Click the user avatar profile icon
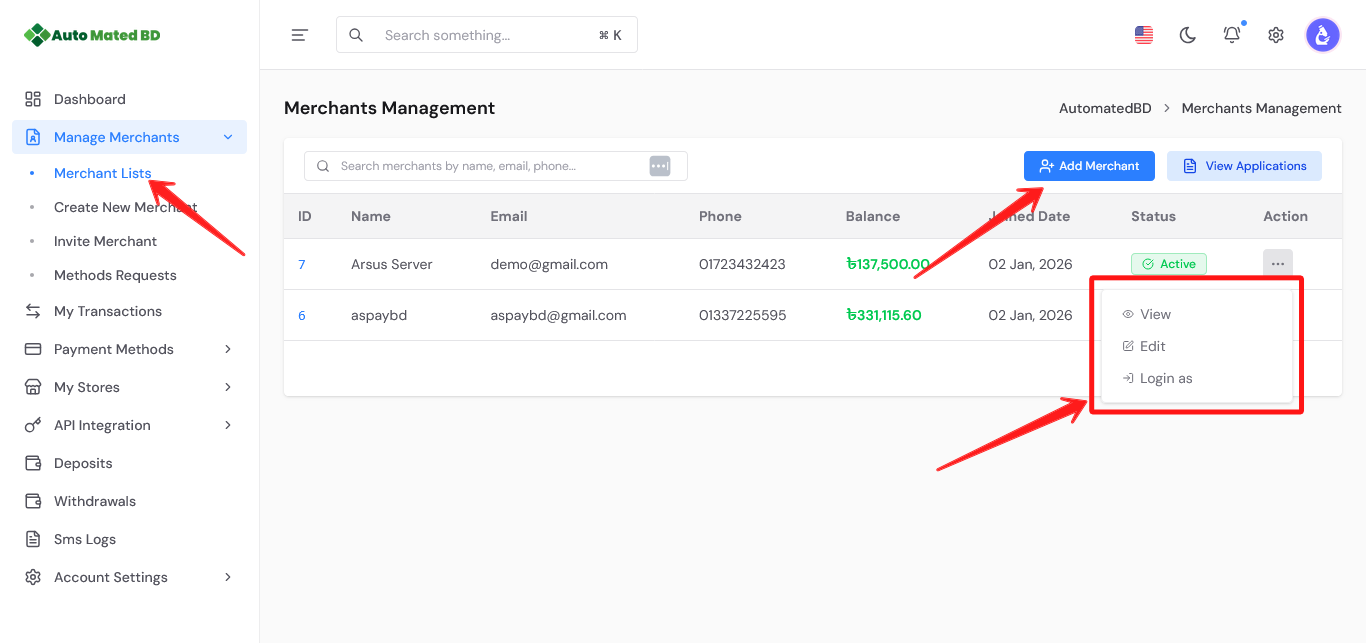1366x643 pixels. (x=1323, y=35)
